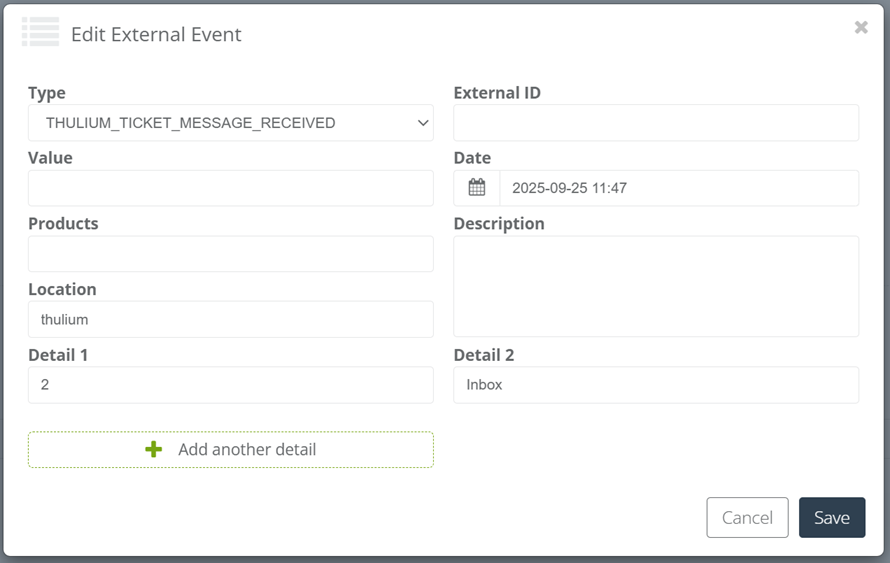Save the external event changes

click(831, 518)
